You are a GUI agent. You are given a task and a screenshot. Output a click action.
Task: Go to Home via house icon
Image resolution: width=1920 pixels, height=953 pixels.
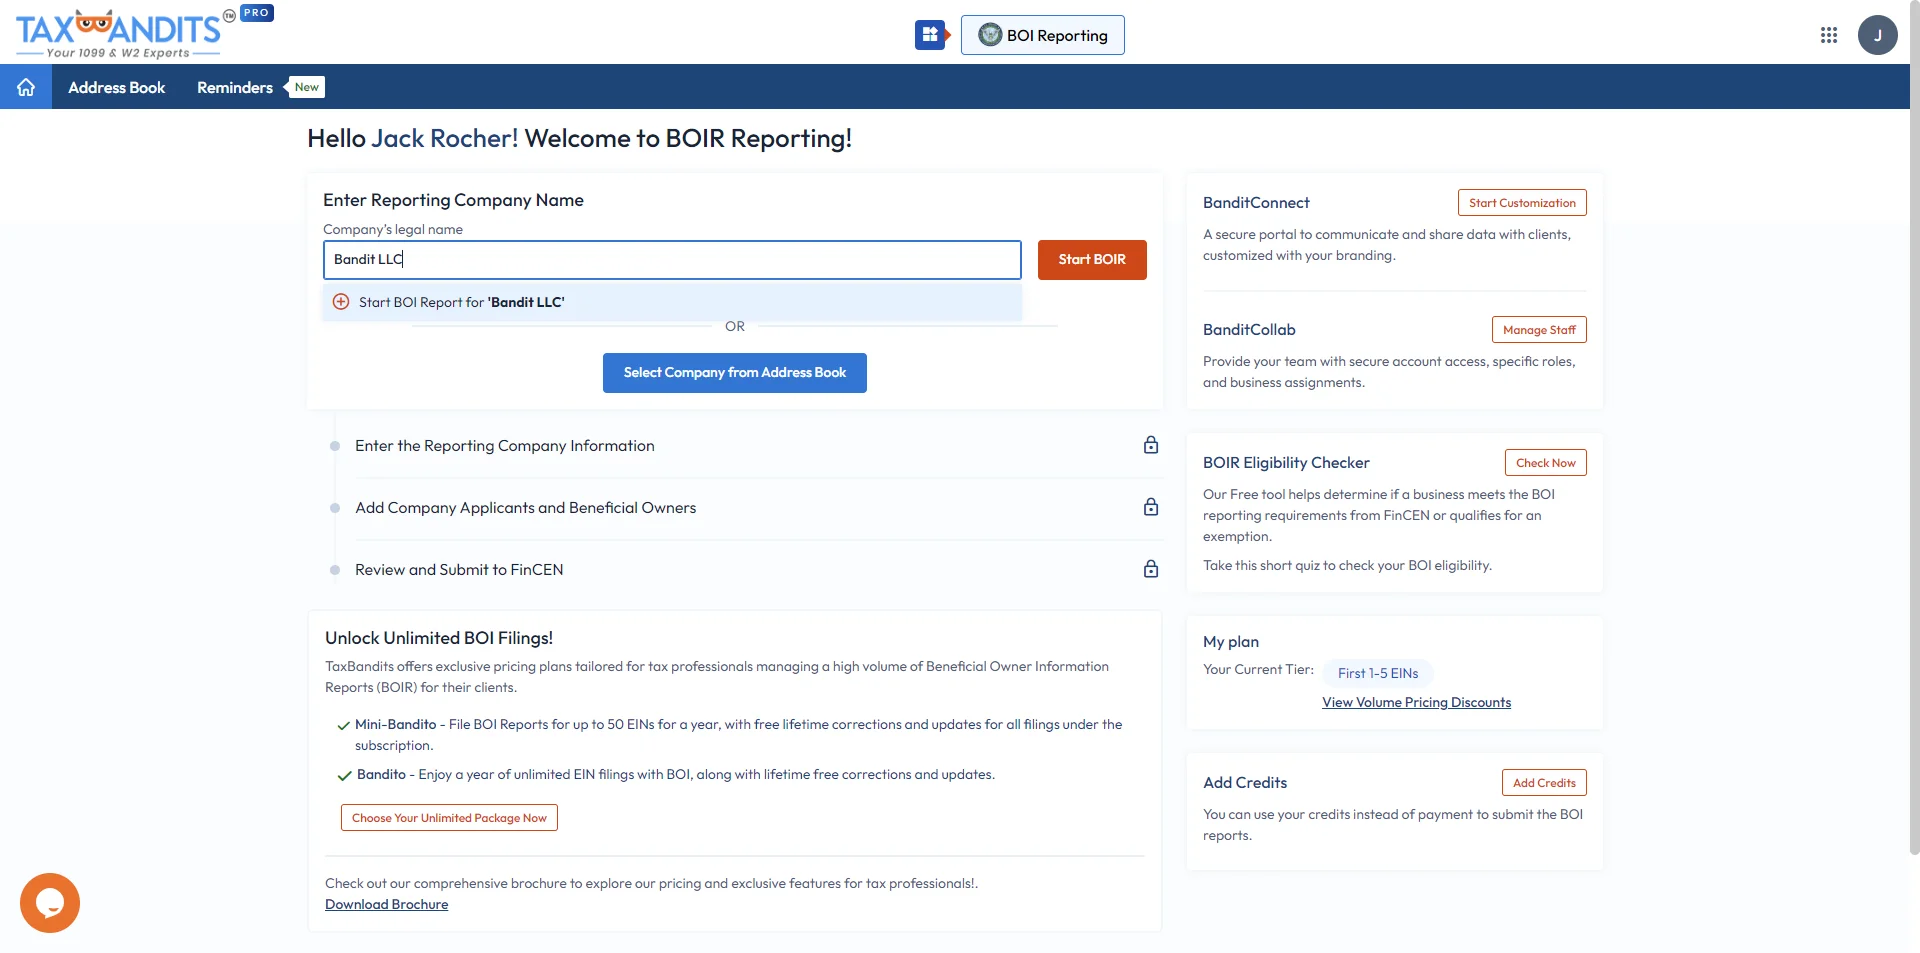[x=26, y=87]
